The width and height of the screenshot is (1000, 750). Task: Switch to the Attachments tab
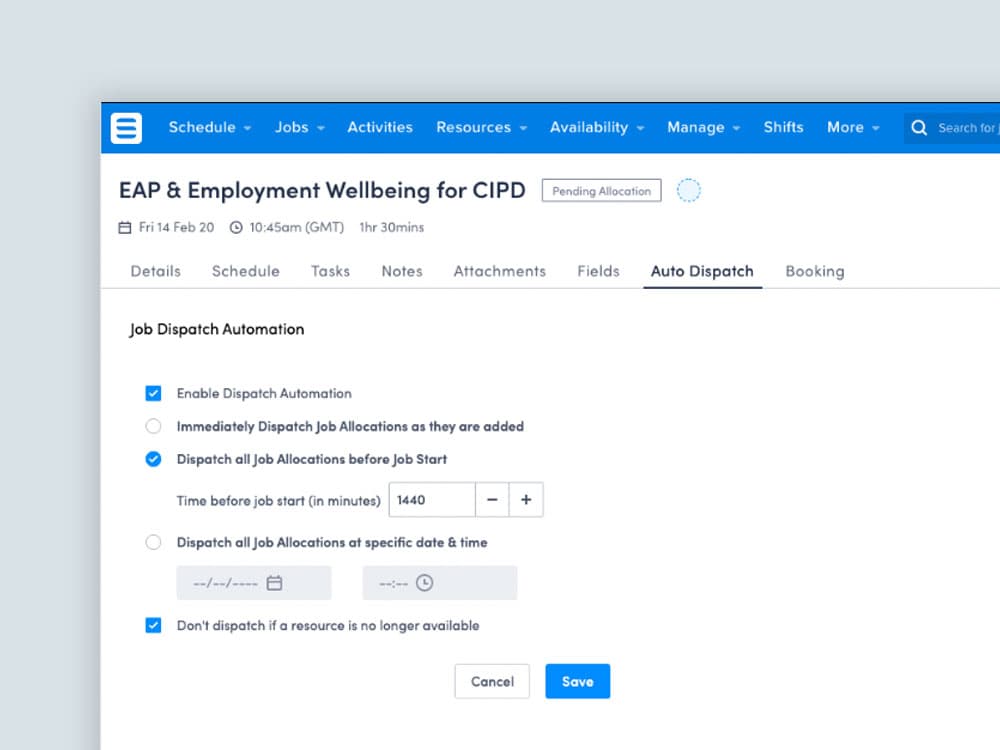point(499,272)
